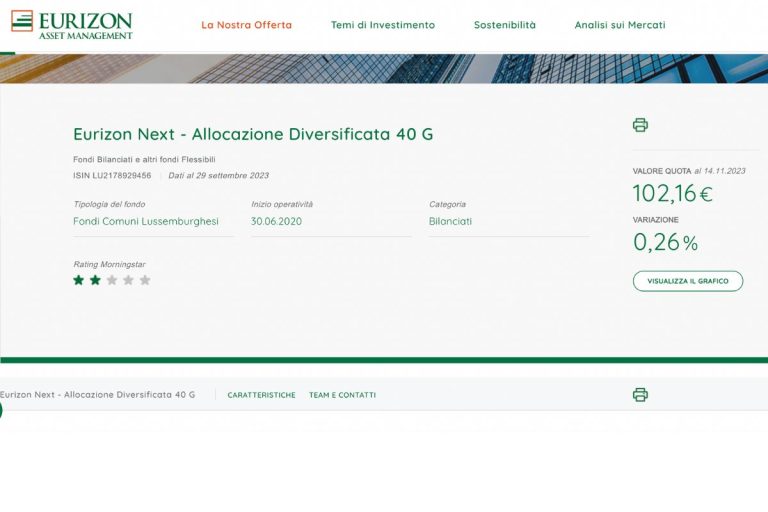Click the Bilanciati category value
Screen dimensions: 768x512
(450, 221)
